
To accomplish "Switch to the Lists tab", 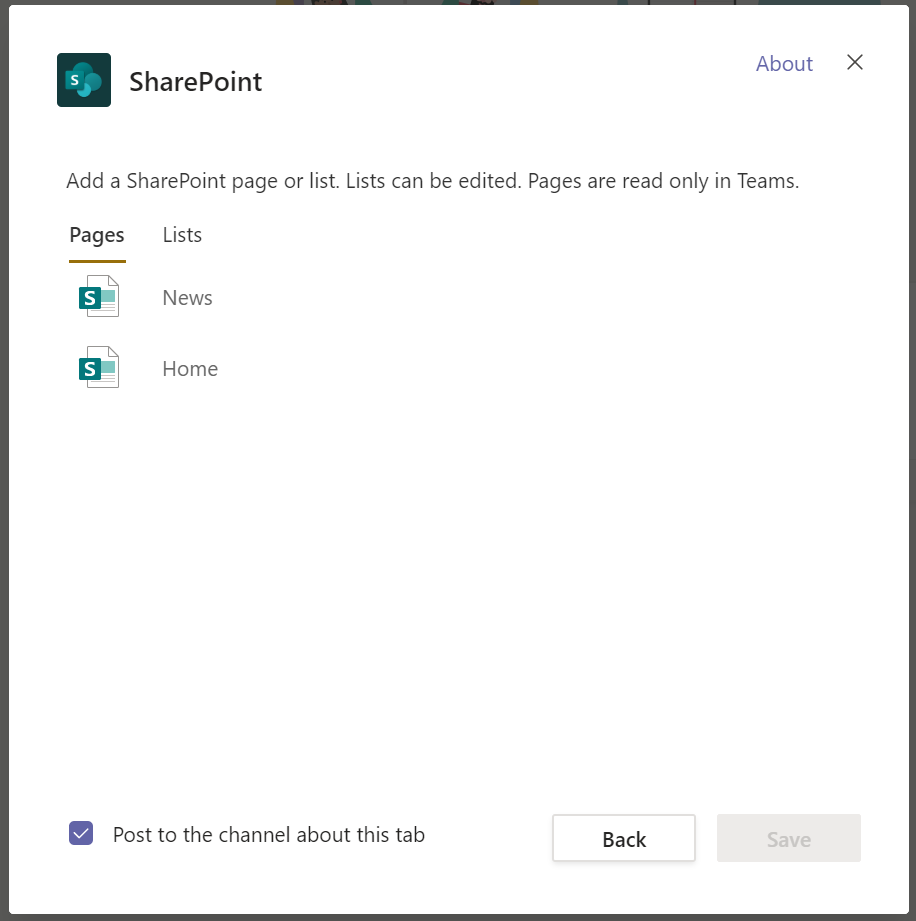I will [x=182, y=235].
